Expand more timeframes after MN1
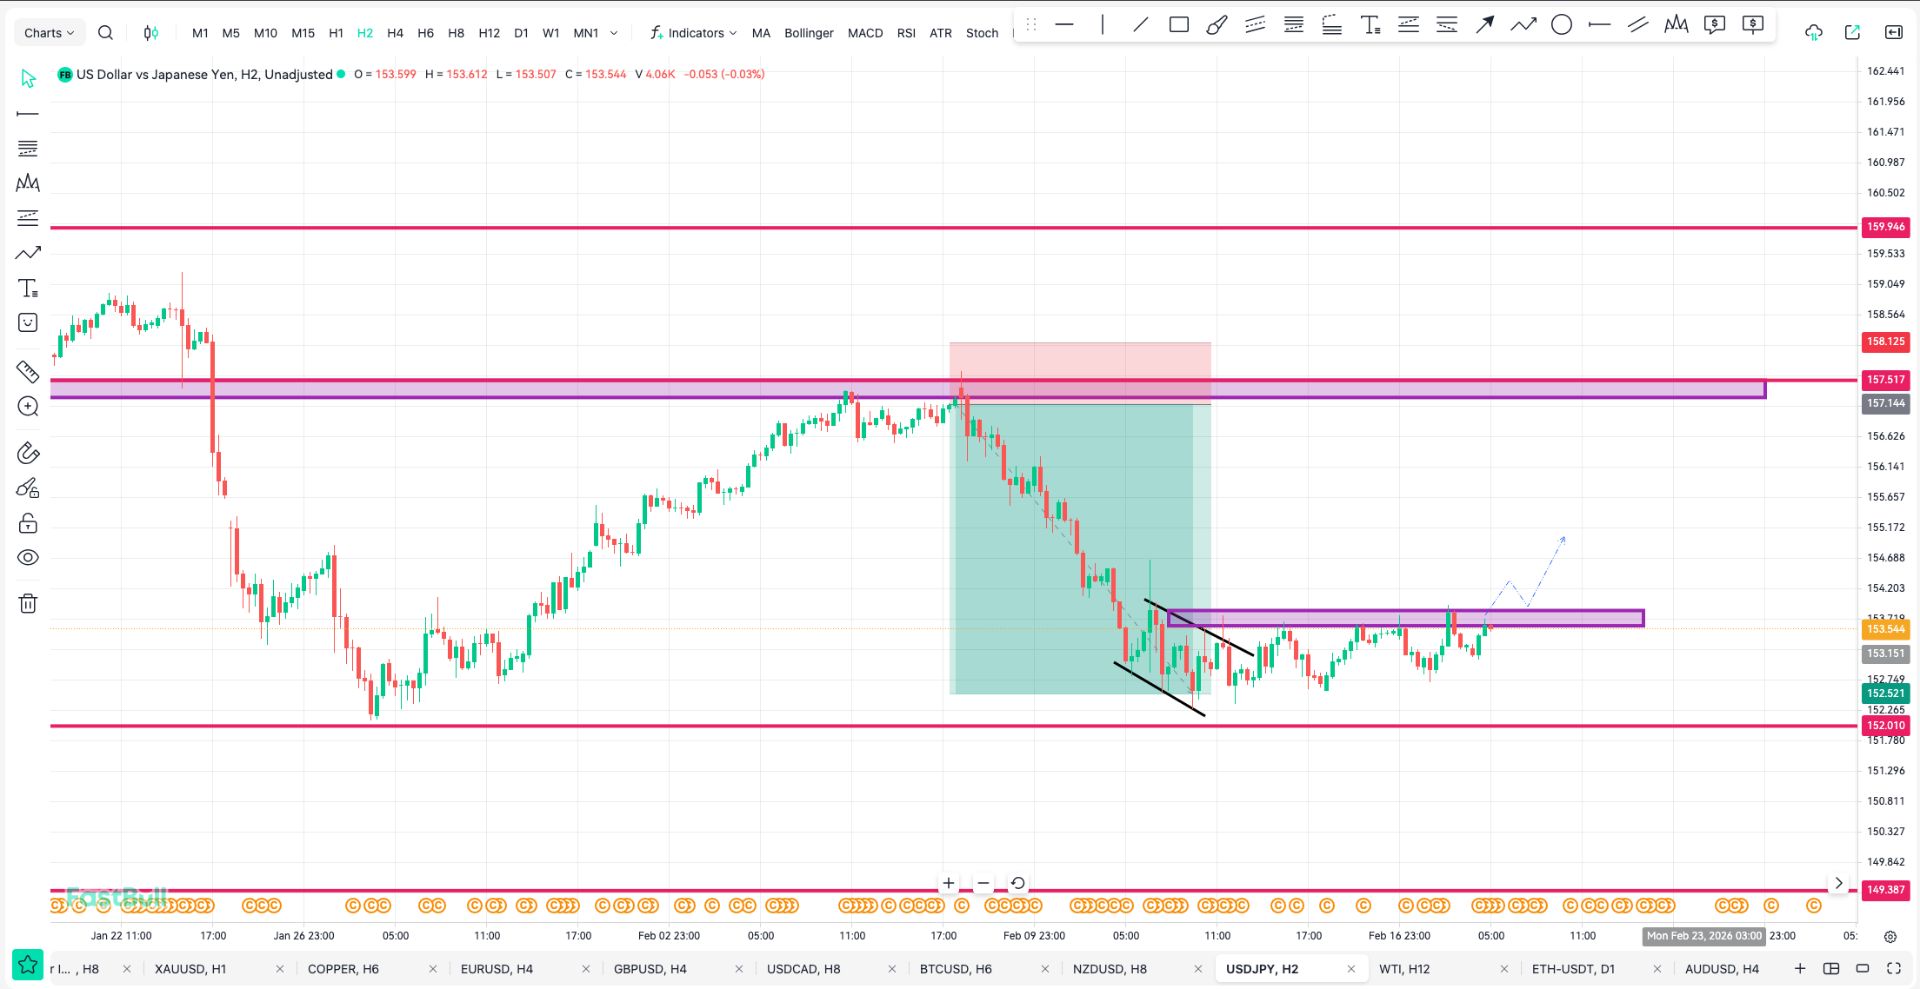This screenshot has height=989, width=1920. (x=614, y=33)
